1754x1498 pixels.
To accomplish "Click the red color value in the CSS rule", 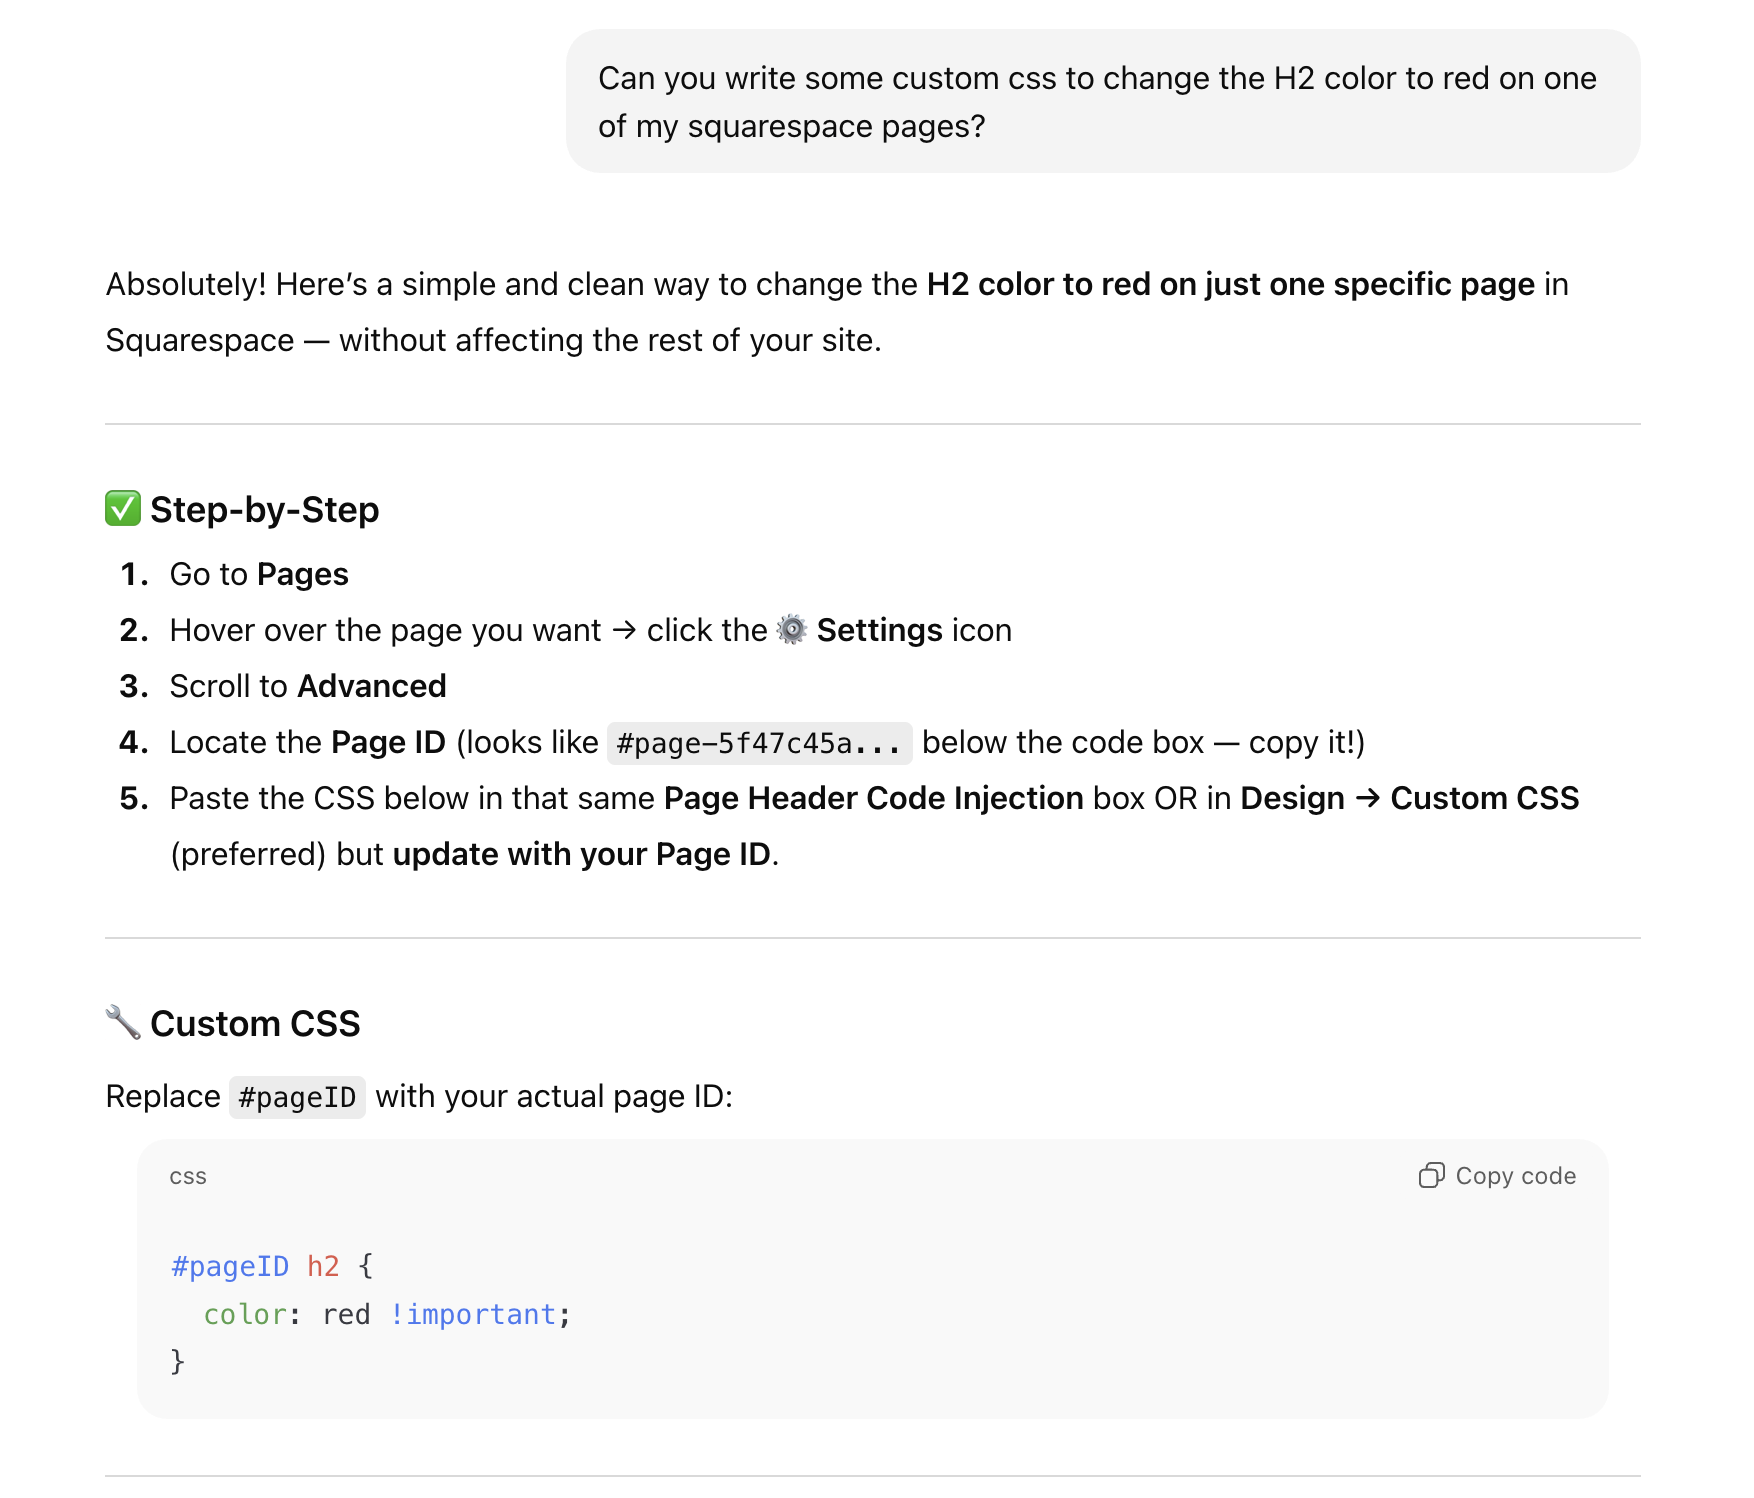I will (345, 1314).
